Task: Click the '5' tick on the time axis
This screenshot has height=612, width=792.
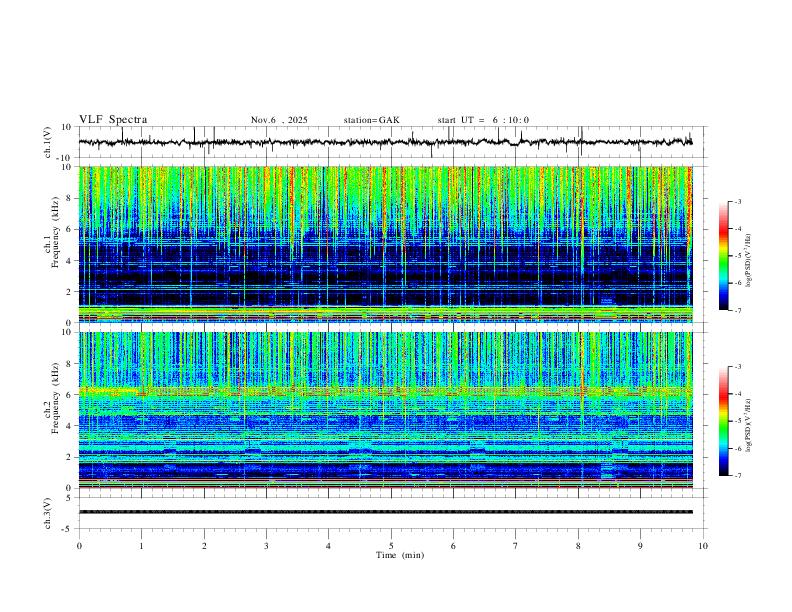Action: click(x=391, y=546)
